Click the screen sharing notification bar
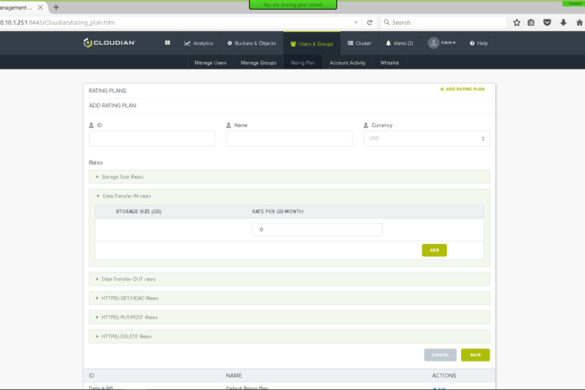The width and height of the screenshot is (585, 390). 293,5
